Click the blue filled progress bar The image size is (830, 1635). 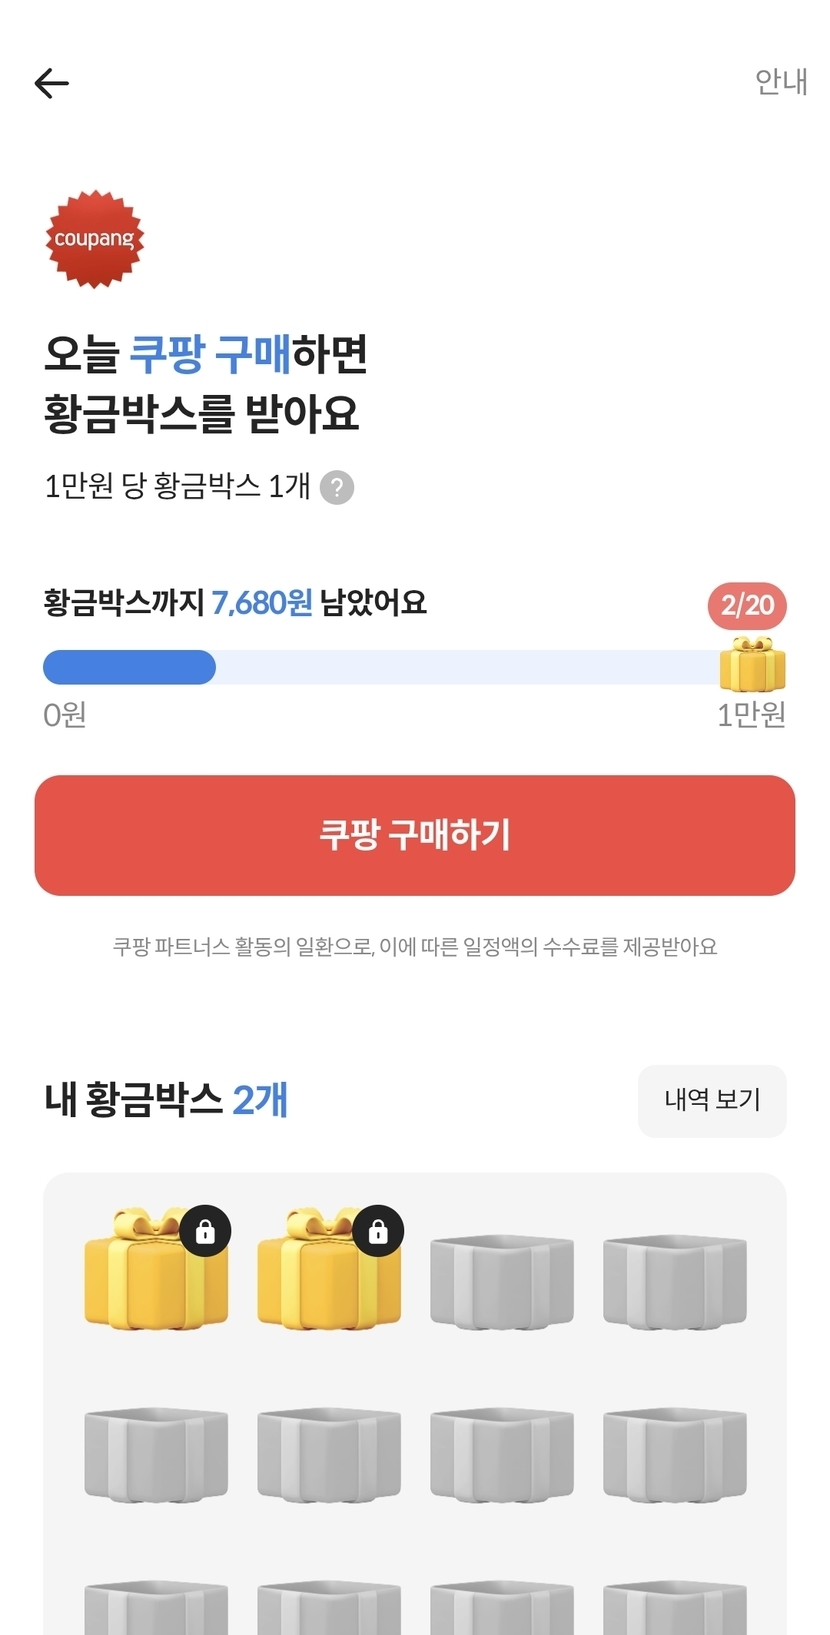coord(129,667)
